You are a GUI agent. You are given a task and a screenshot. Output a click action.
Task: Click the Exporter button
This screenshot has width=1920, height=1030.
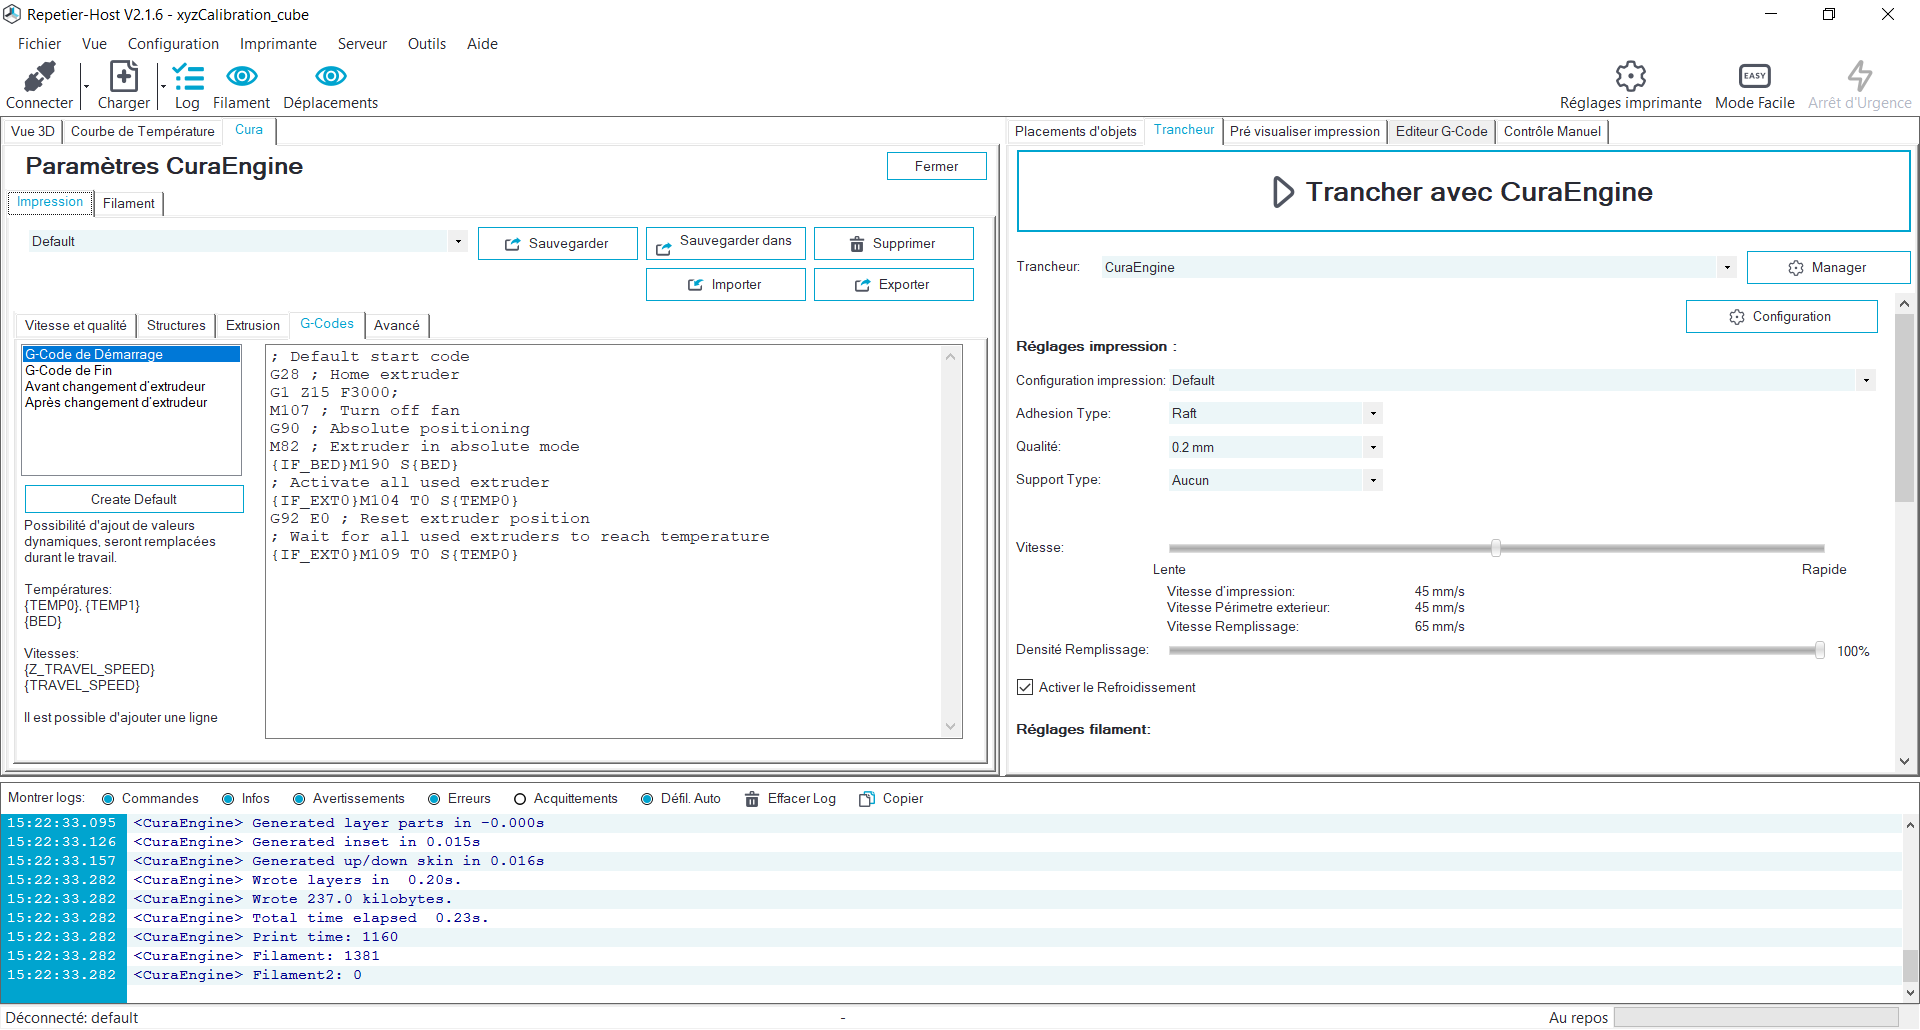[x=893, y=284]
